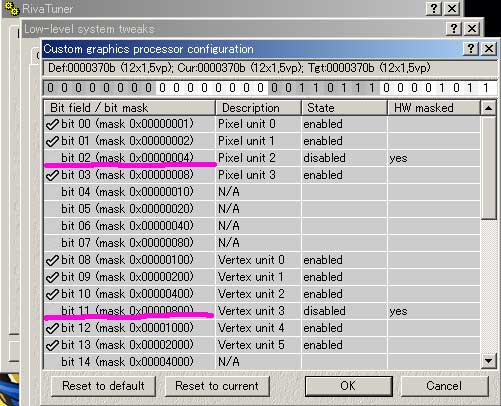Click Reset to current button
Image resolution: width=501 pixels, height=406 pixels.
pyautogui.click(x=217, y=386)
